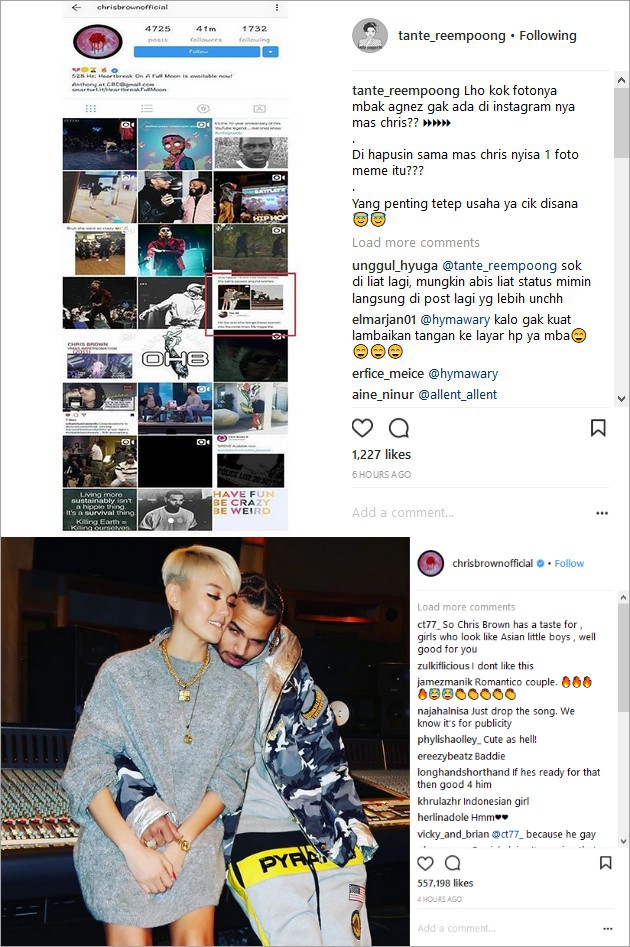The width and height of the screenshot is (630, 947).
Task: Follow chrisbrownofficial via blue Follow link
Action: pos(569,563)
